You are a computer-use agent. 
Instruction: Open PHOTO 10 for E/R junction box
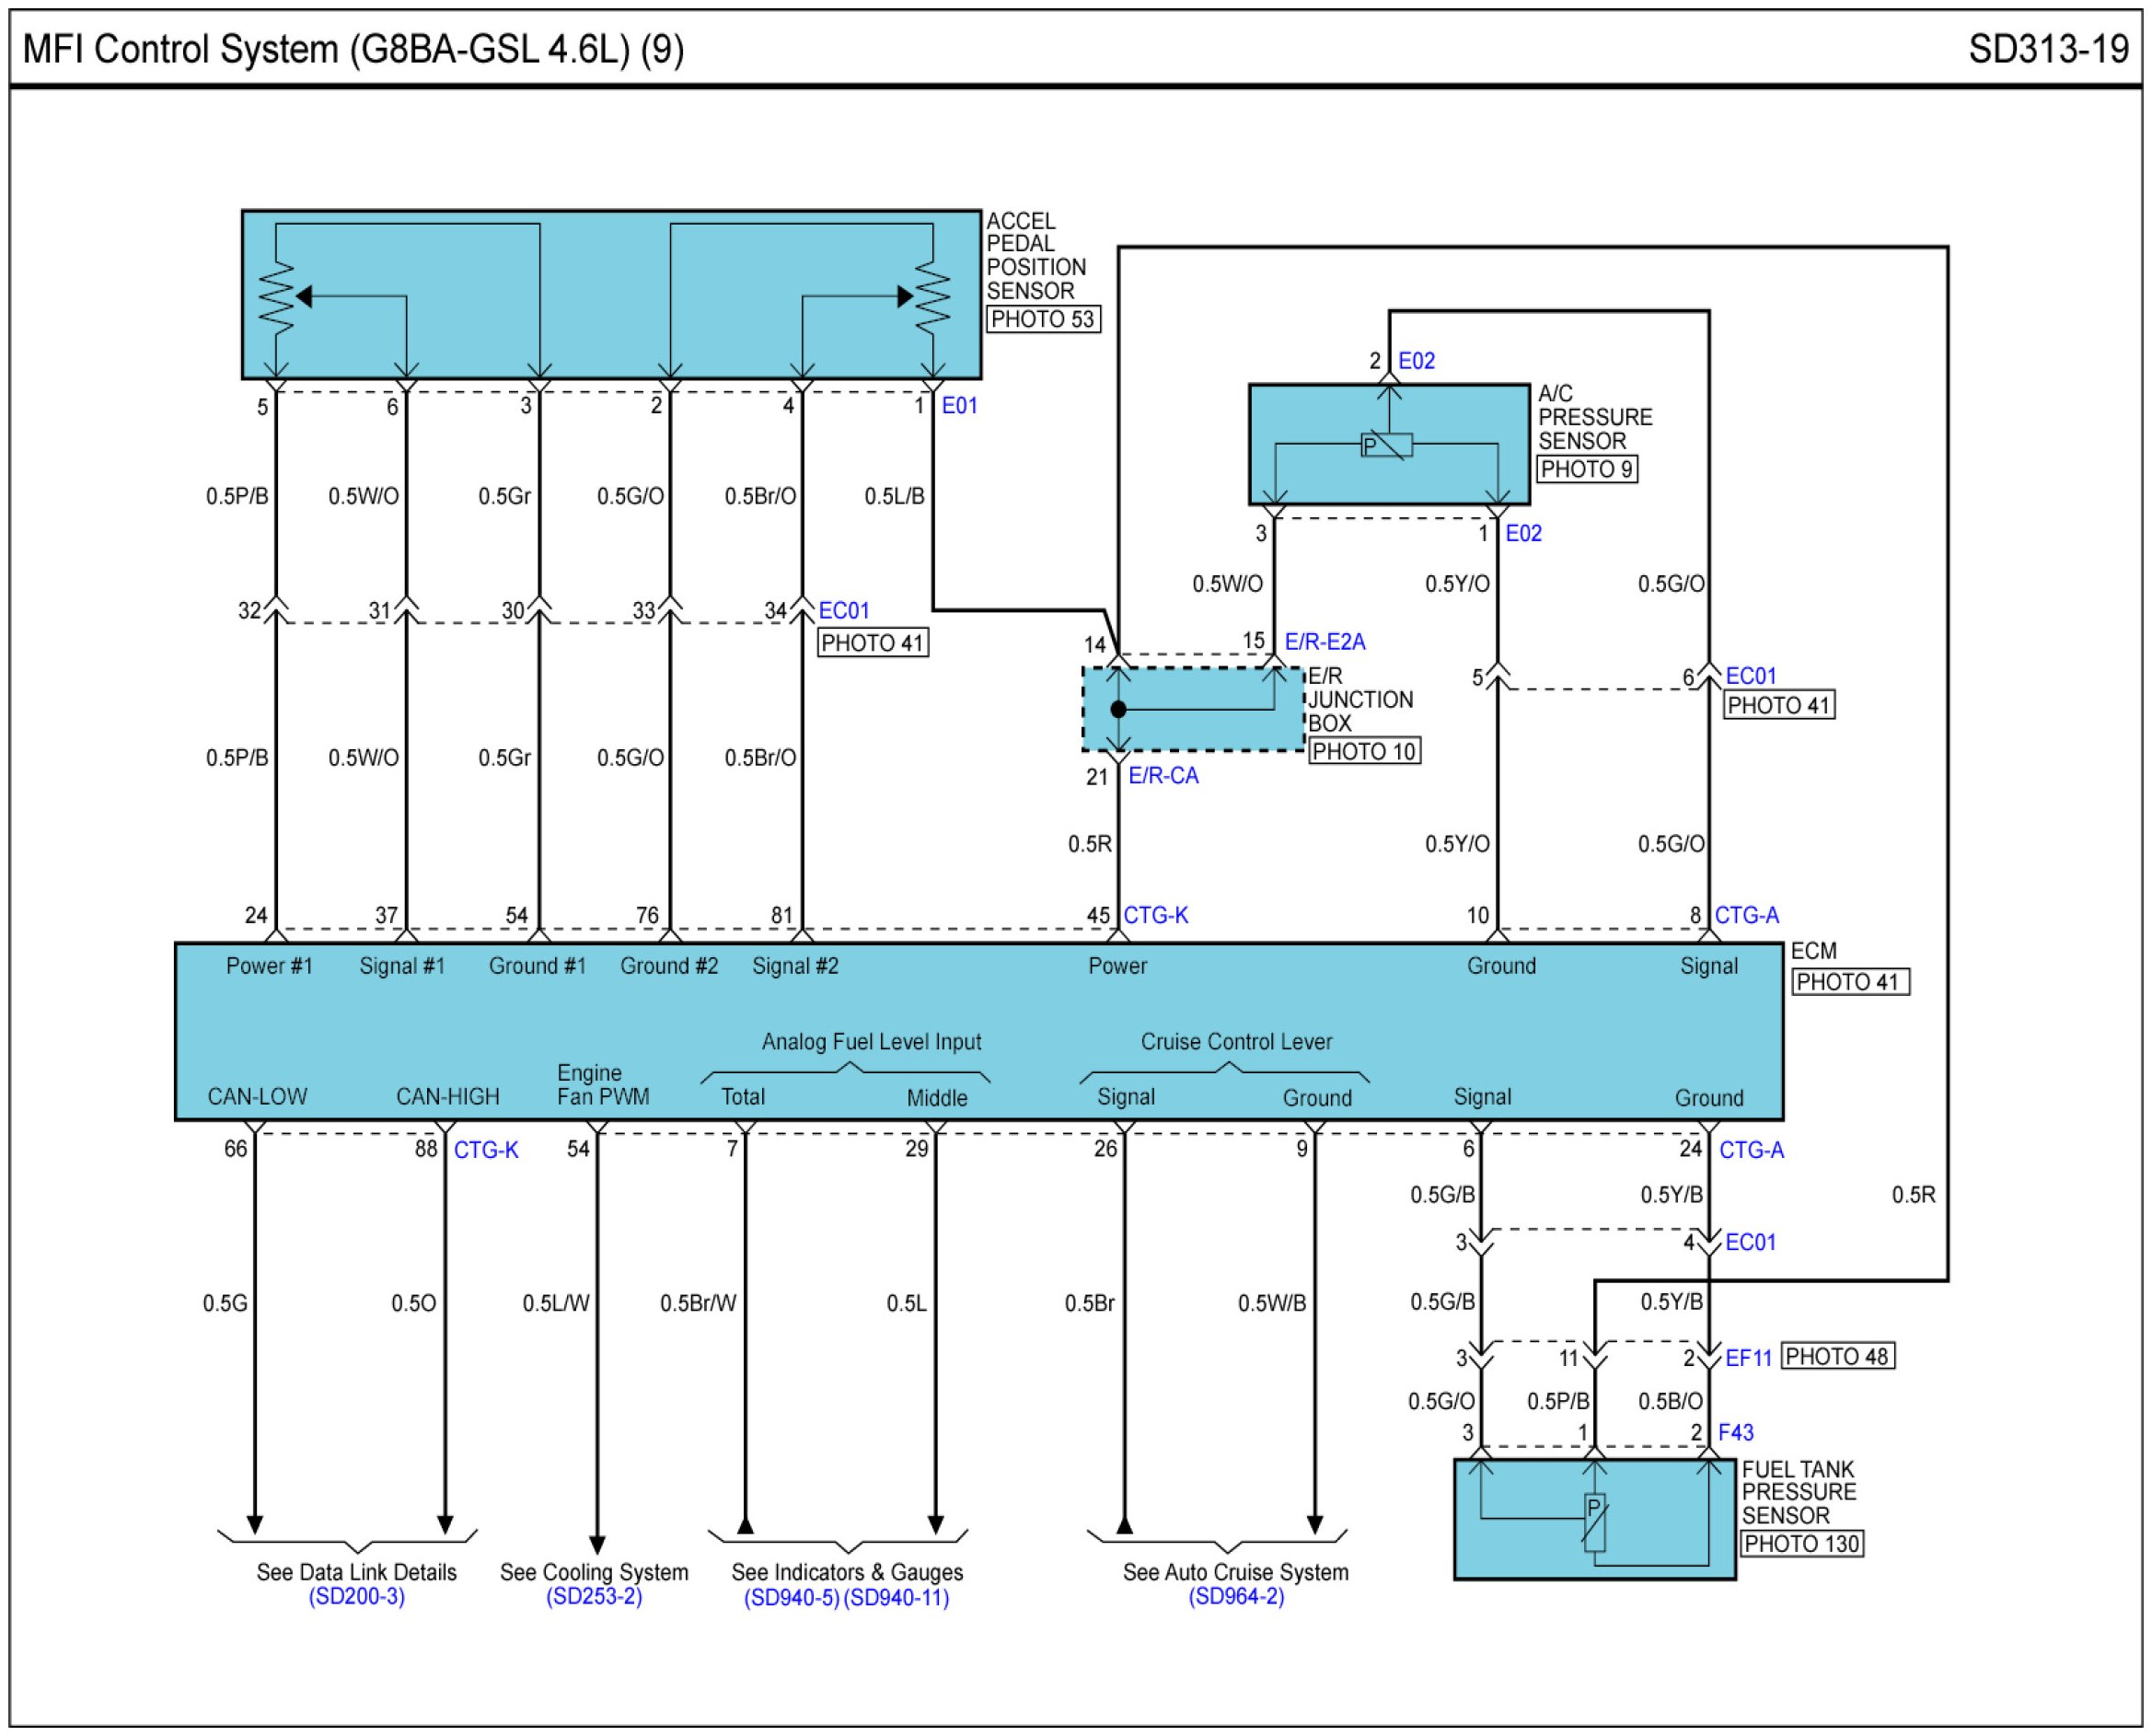click(x=1364, y=751)
